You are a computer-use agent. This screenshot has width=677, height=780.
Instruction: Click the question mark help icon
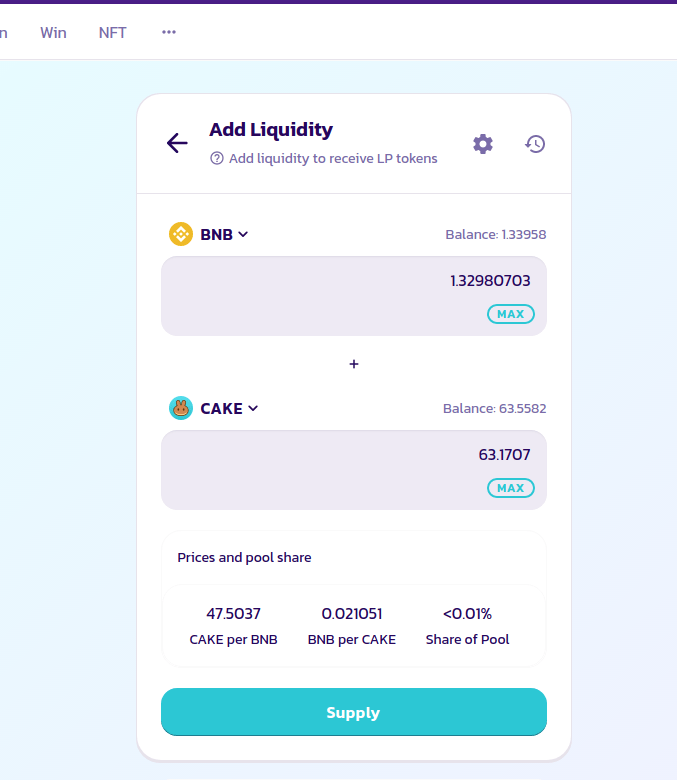click(x=217, y=158)
